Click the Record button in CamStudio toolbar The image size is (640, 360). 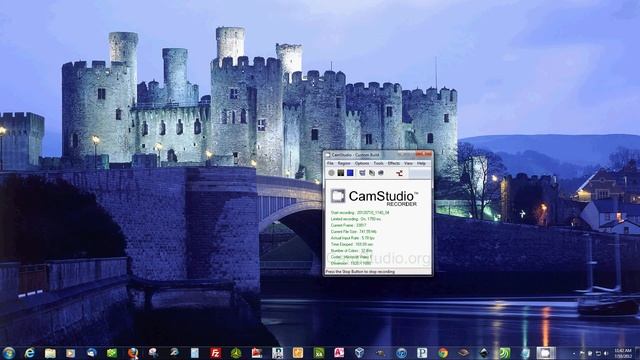(x=331, y=173)
